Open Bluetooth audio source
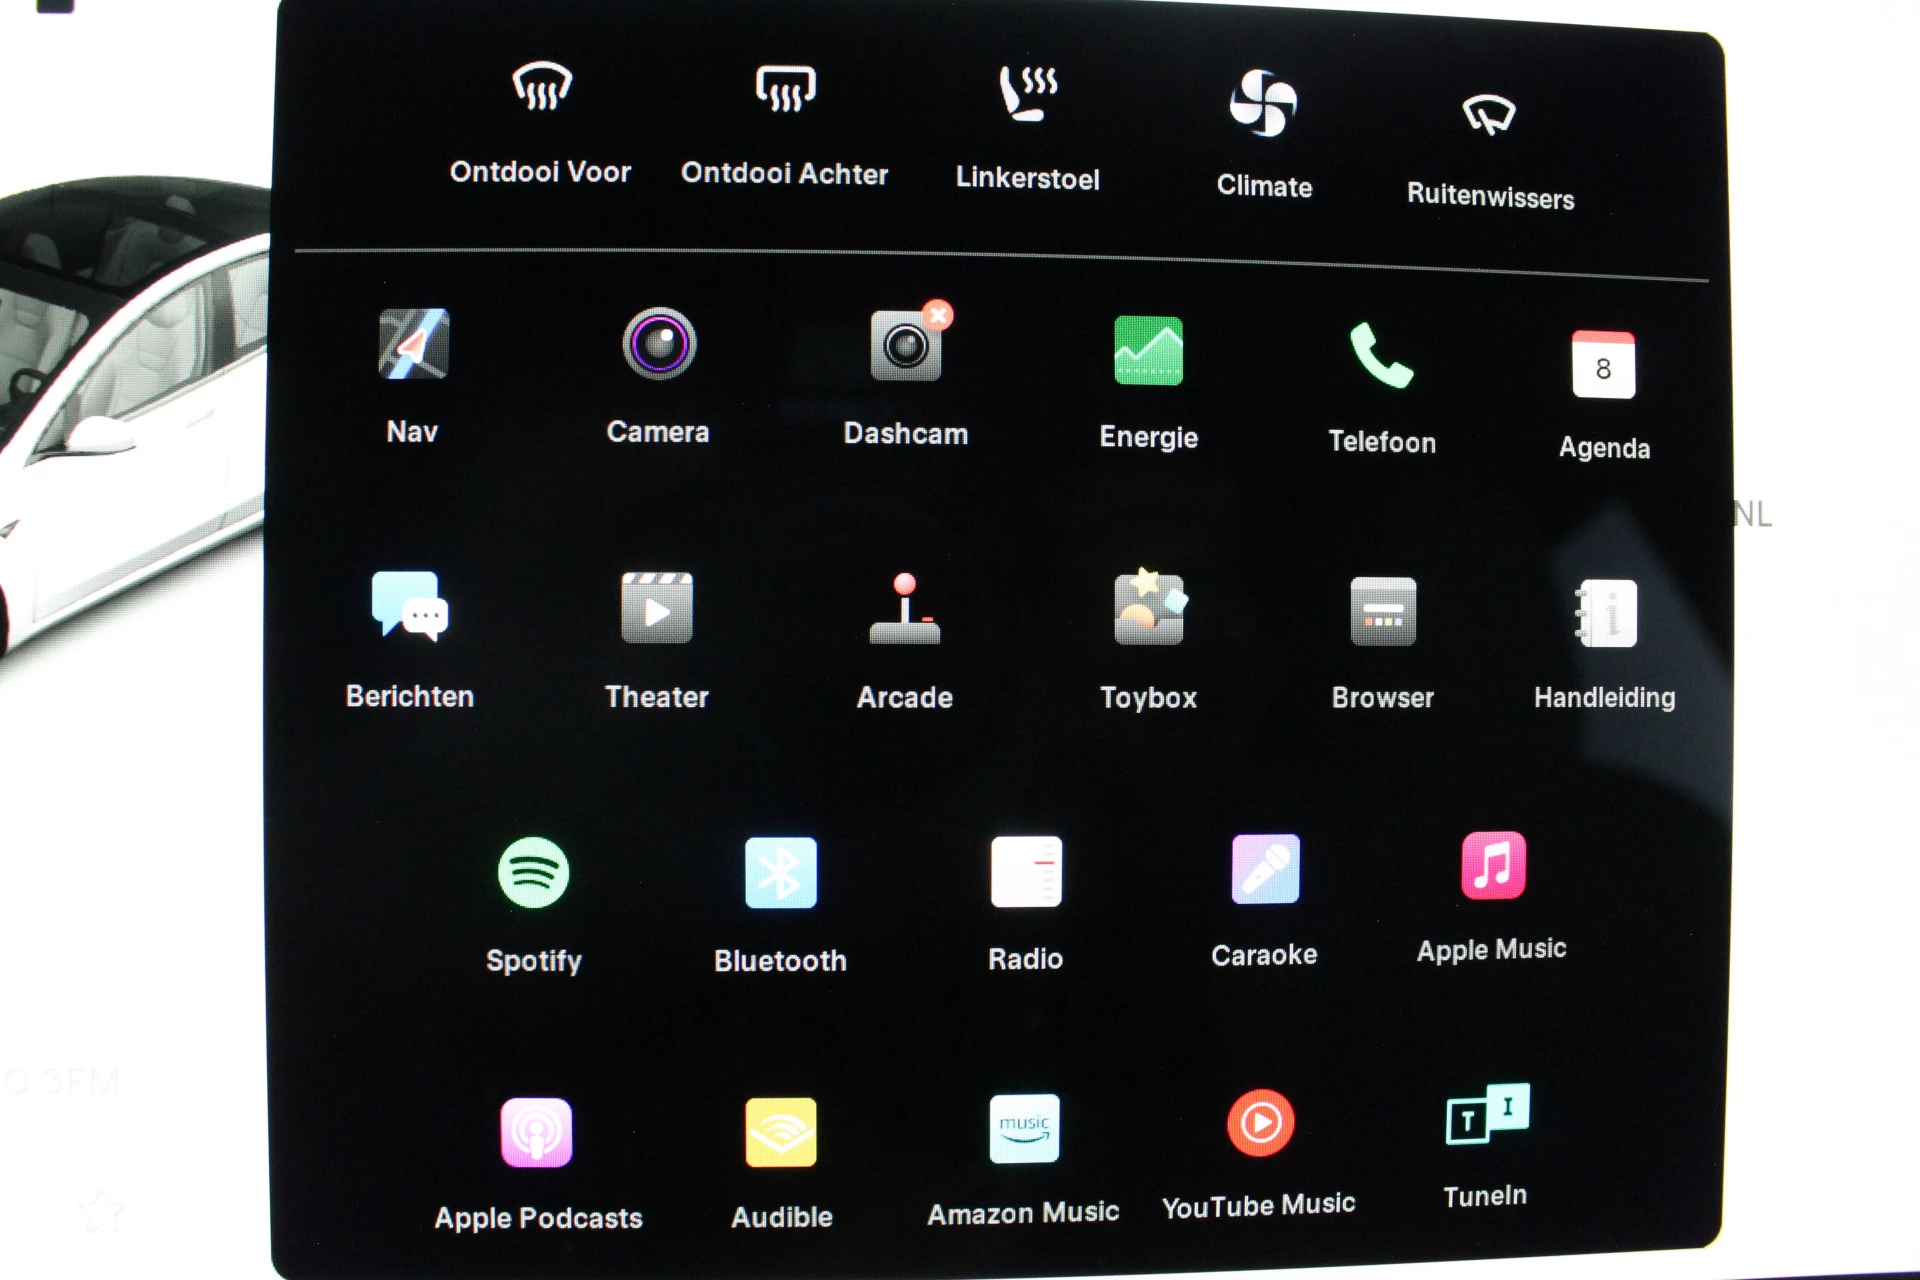The width and height of the screenshot is (1920, 1280). pos(780,873)
